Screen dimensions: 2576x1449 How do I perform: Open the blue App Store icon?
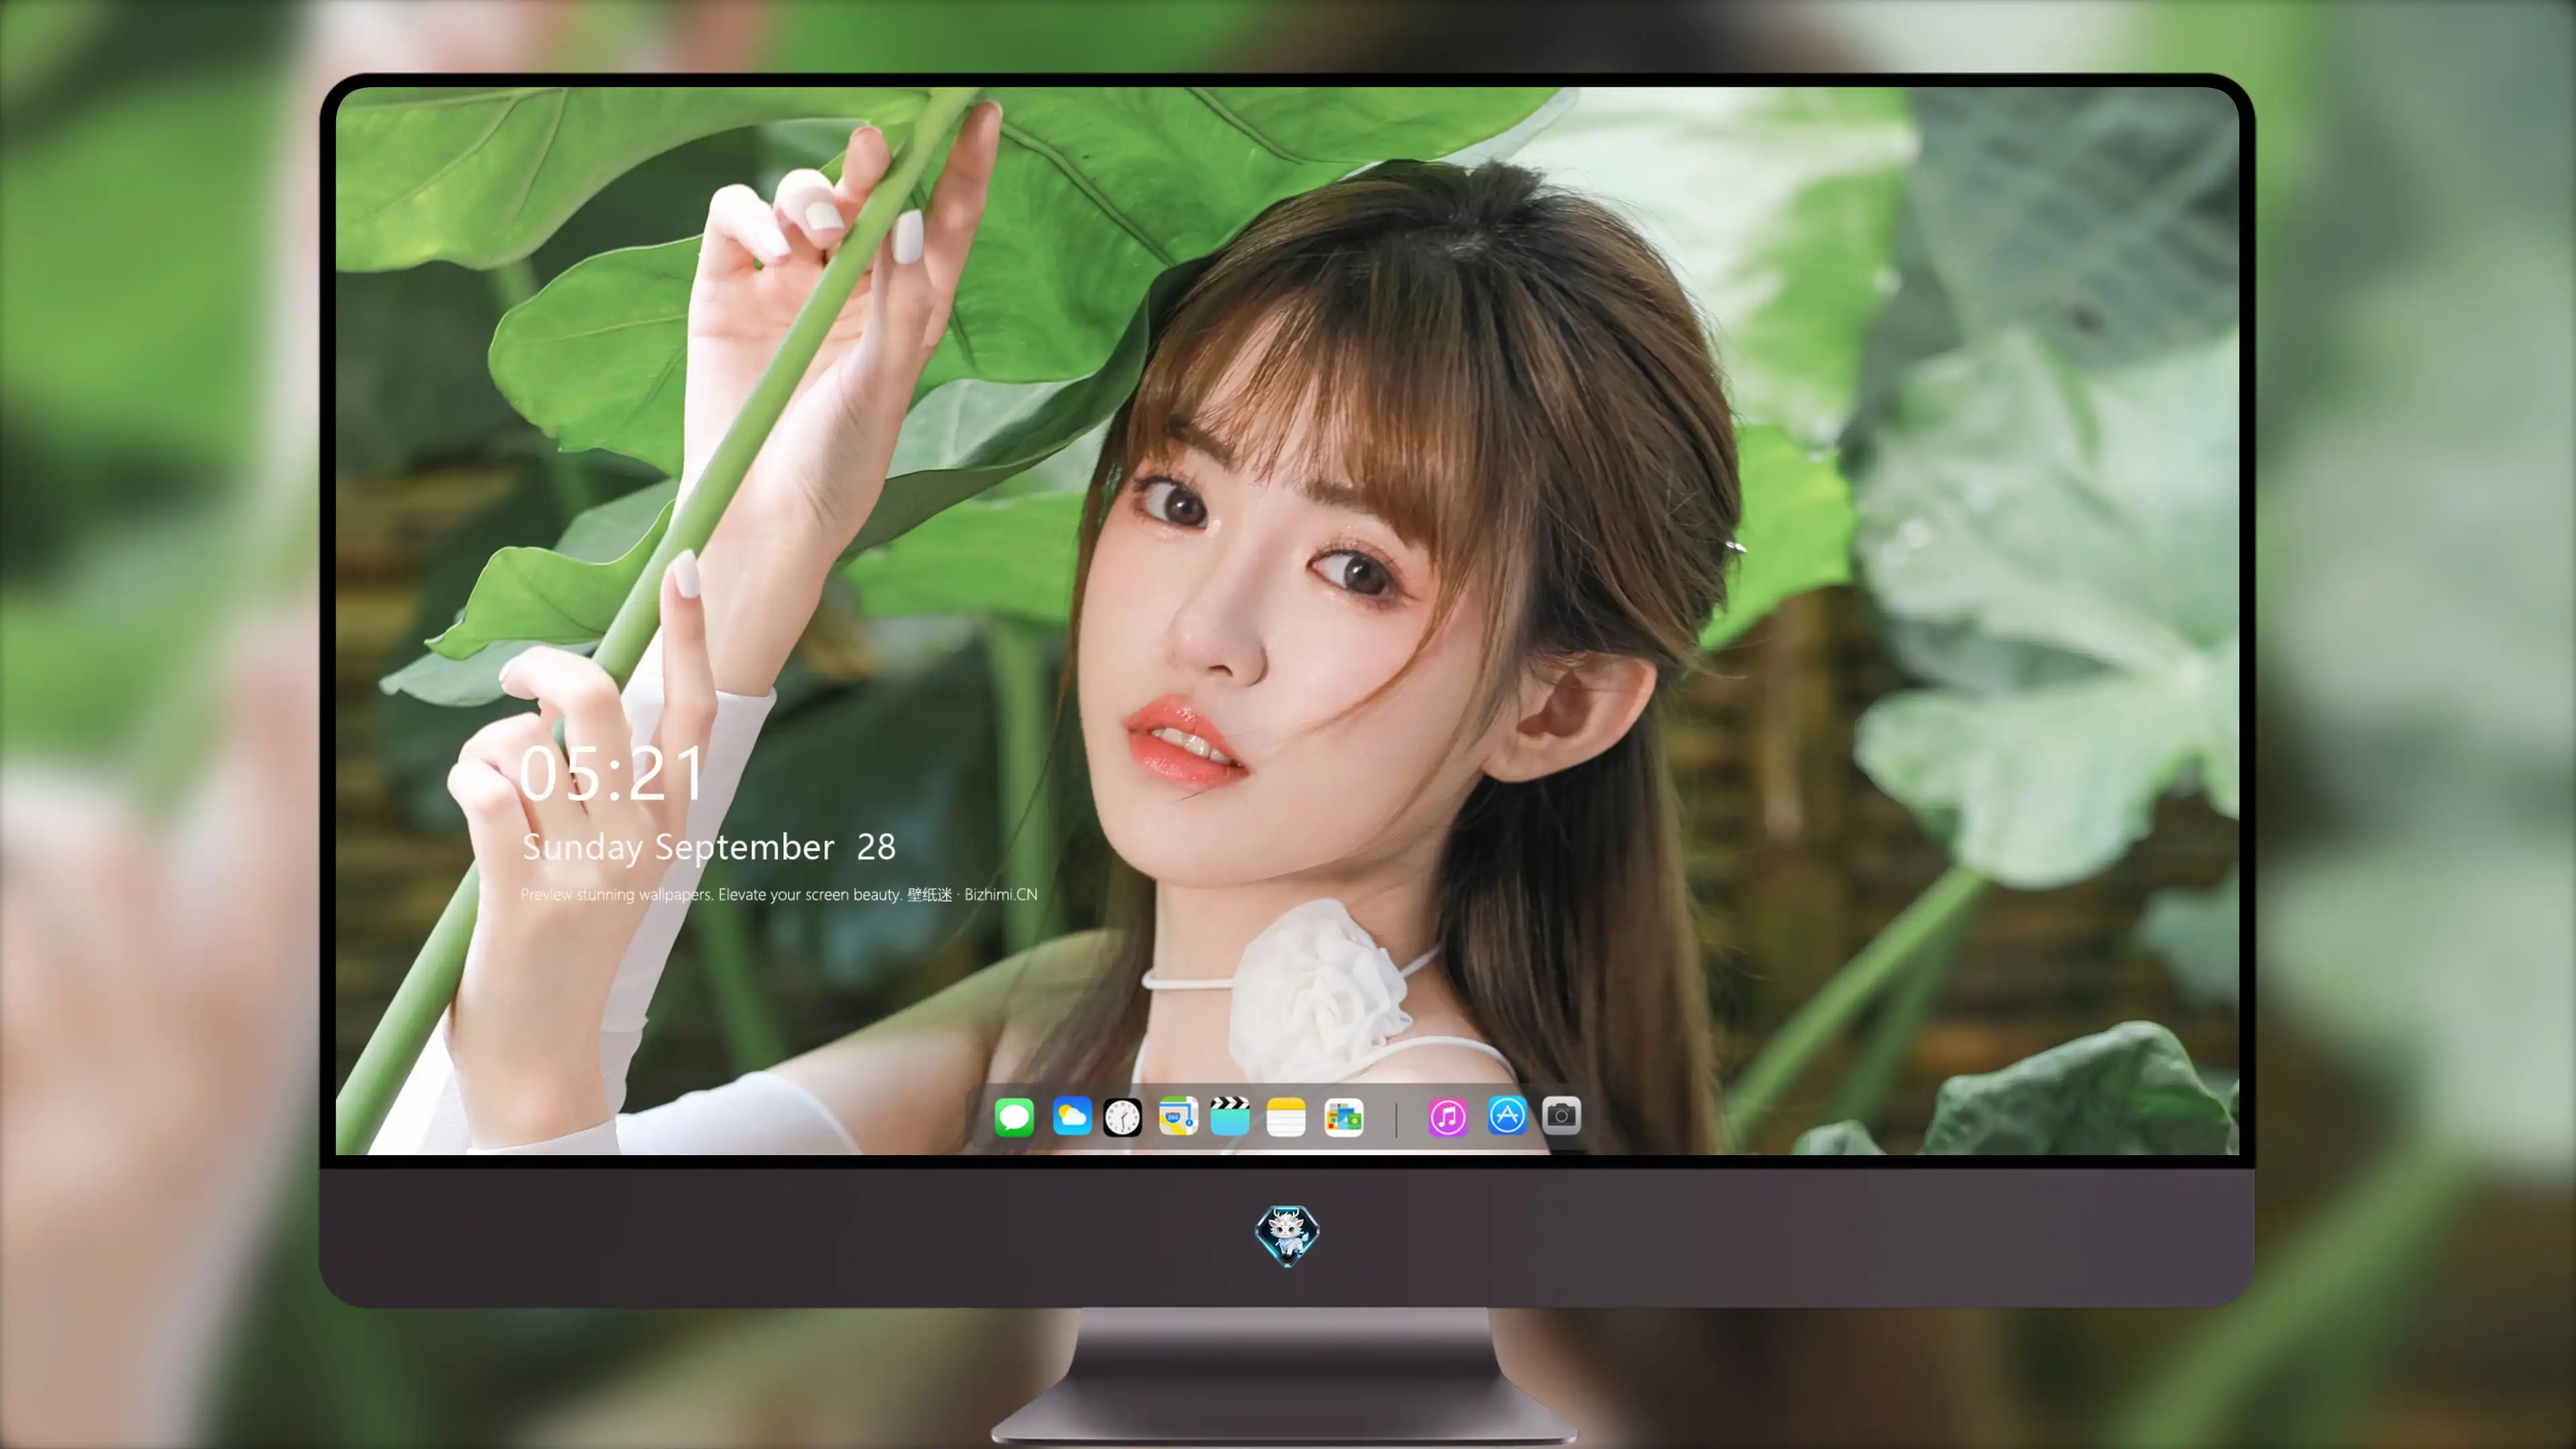point(1507,1116)
